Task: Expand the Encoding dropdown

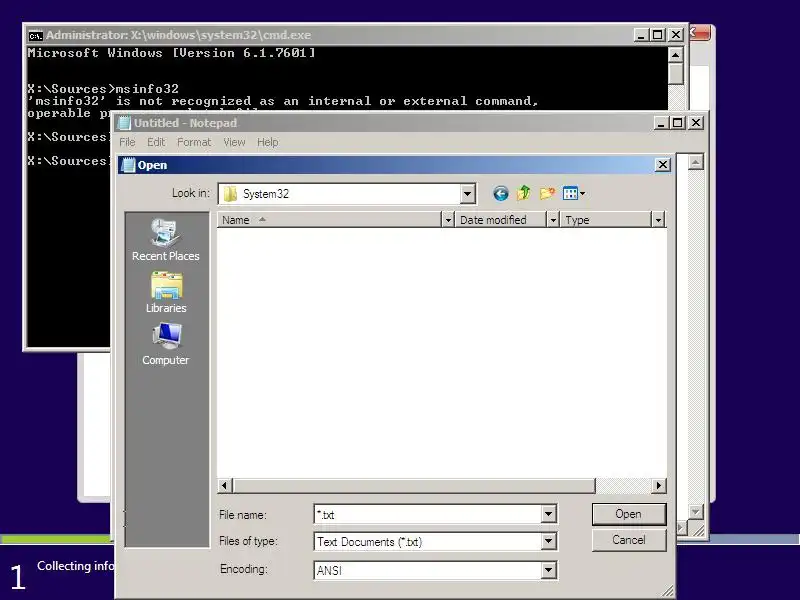Action: (x=548, y=570)
